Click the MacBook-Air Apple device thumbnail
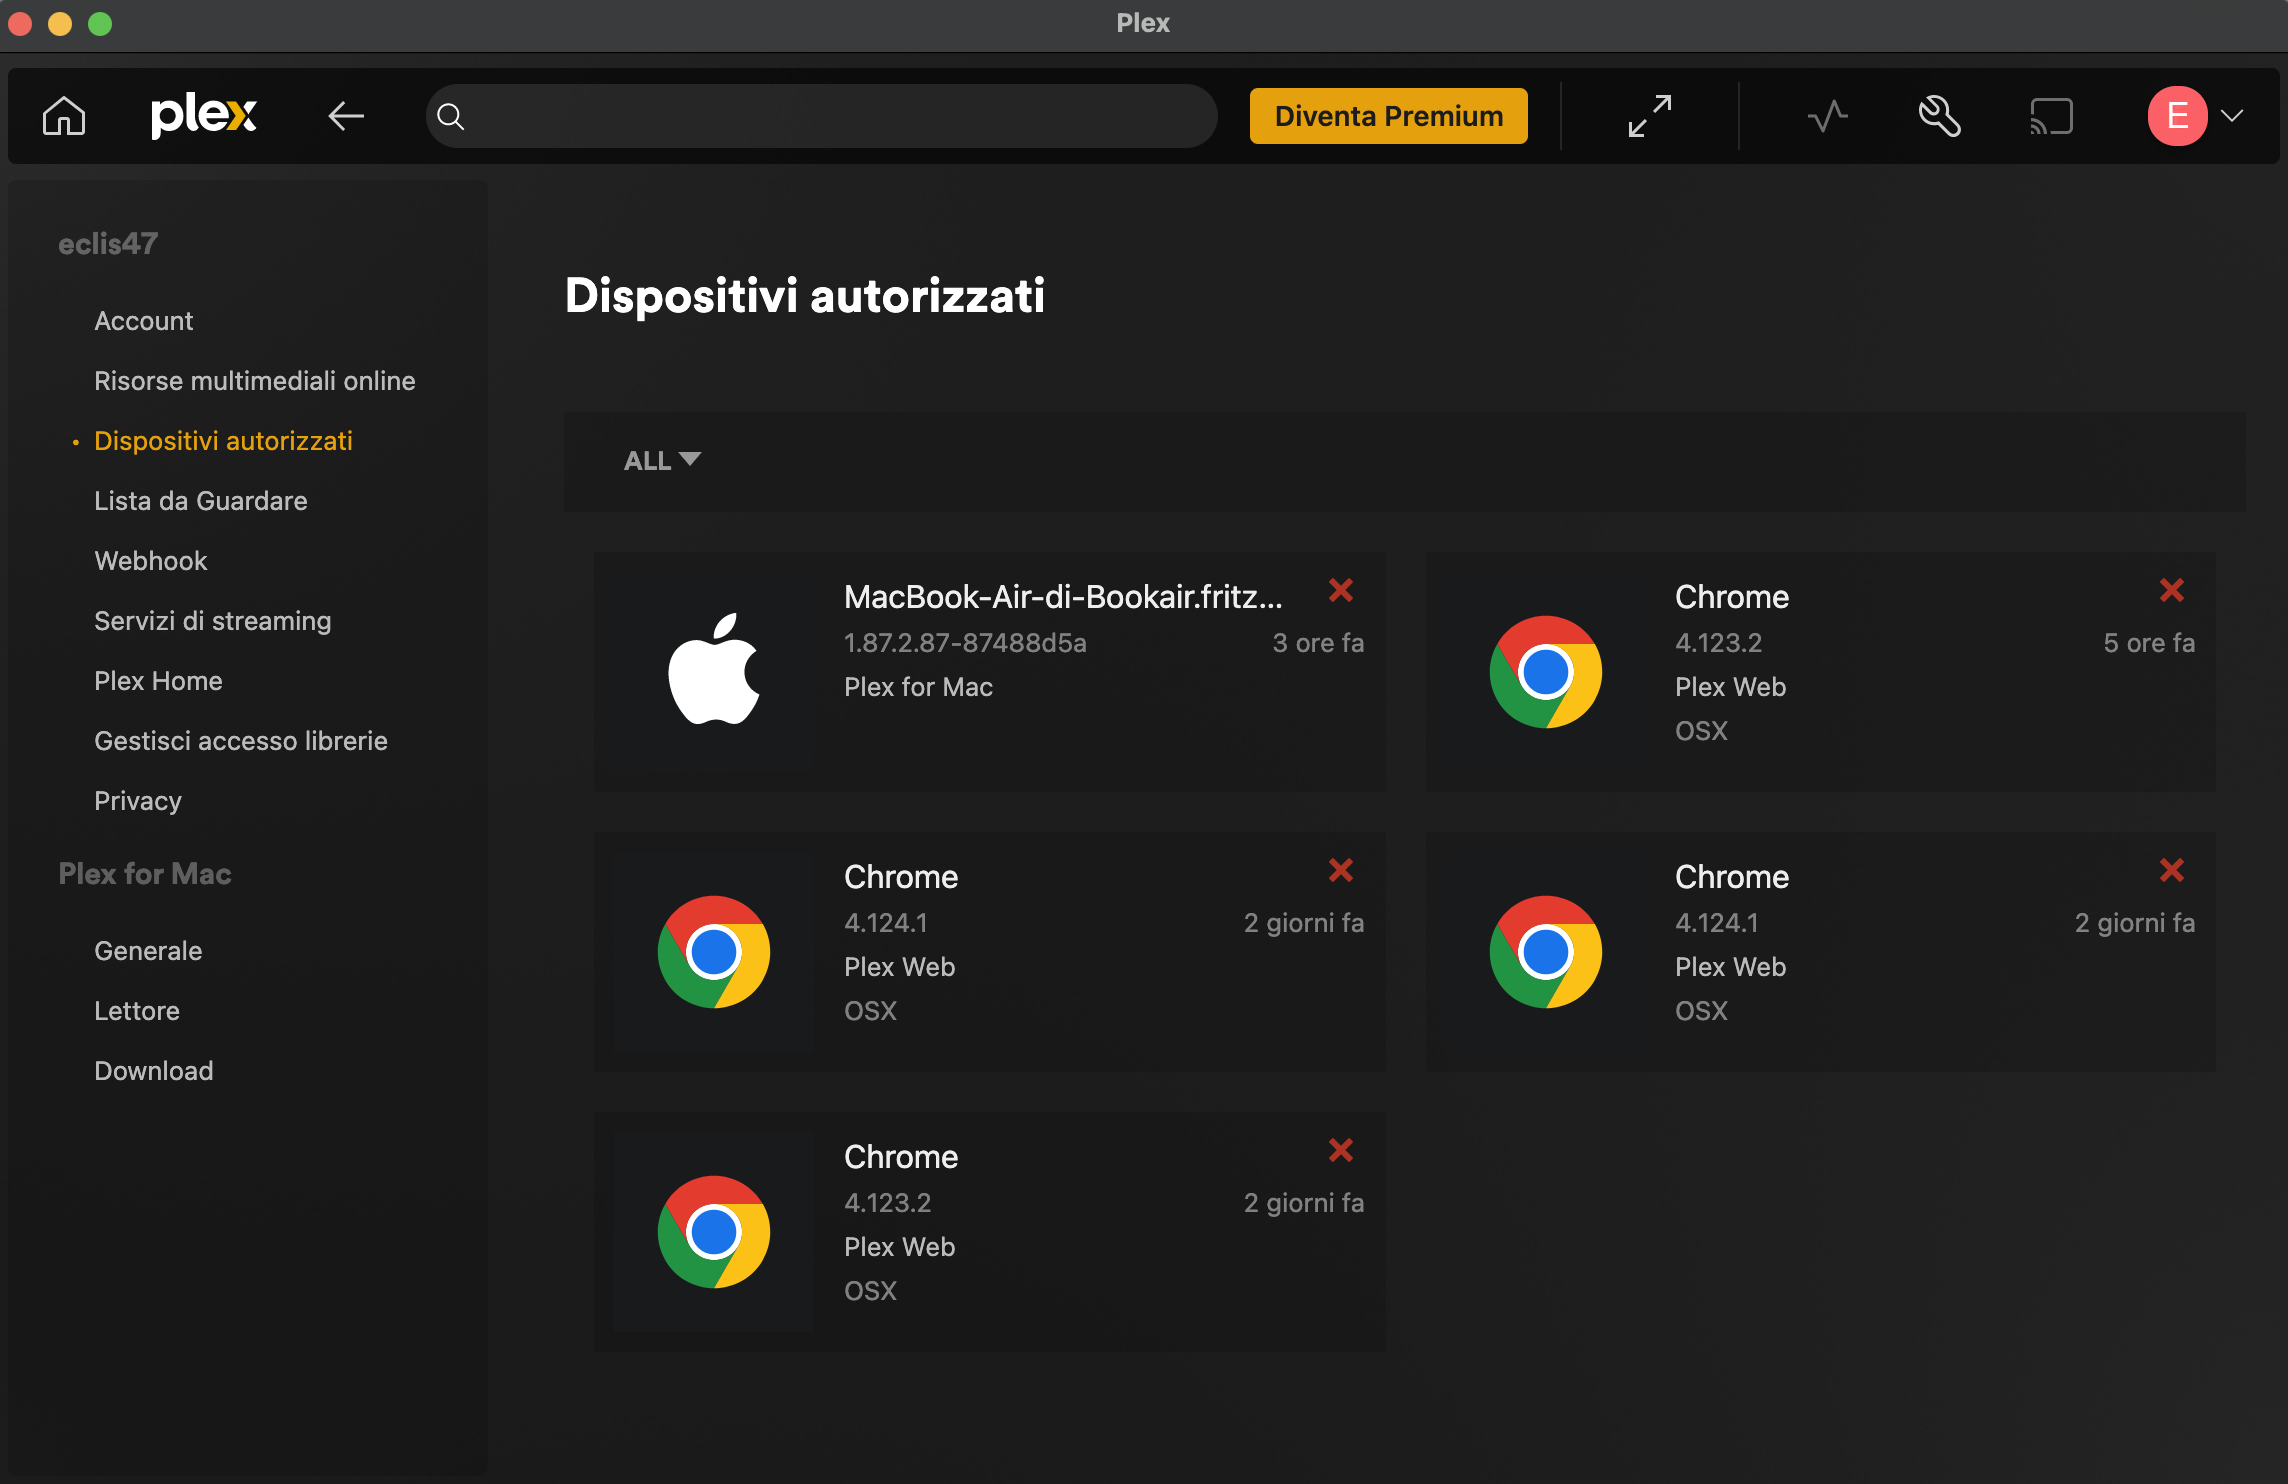This screenshot has height=1484, width=2288. click(x=714, y=670)
